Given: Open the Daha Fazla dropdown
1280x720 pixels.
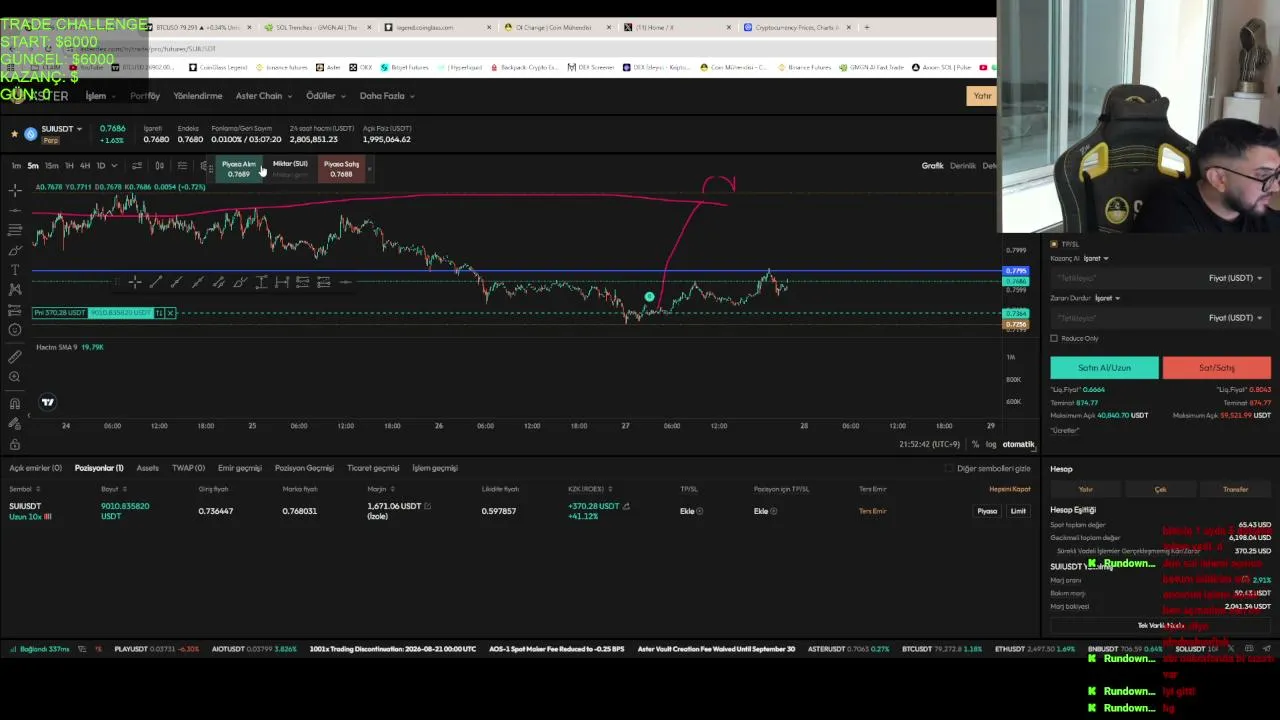Looking at the screenshot, I should pos(387,96).
